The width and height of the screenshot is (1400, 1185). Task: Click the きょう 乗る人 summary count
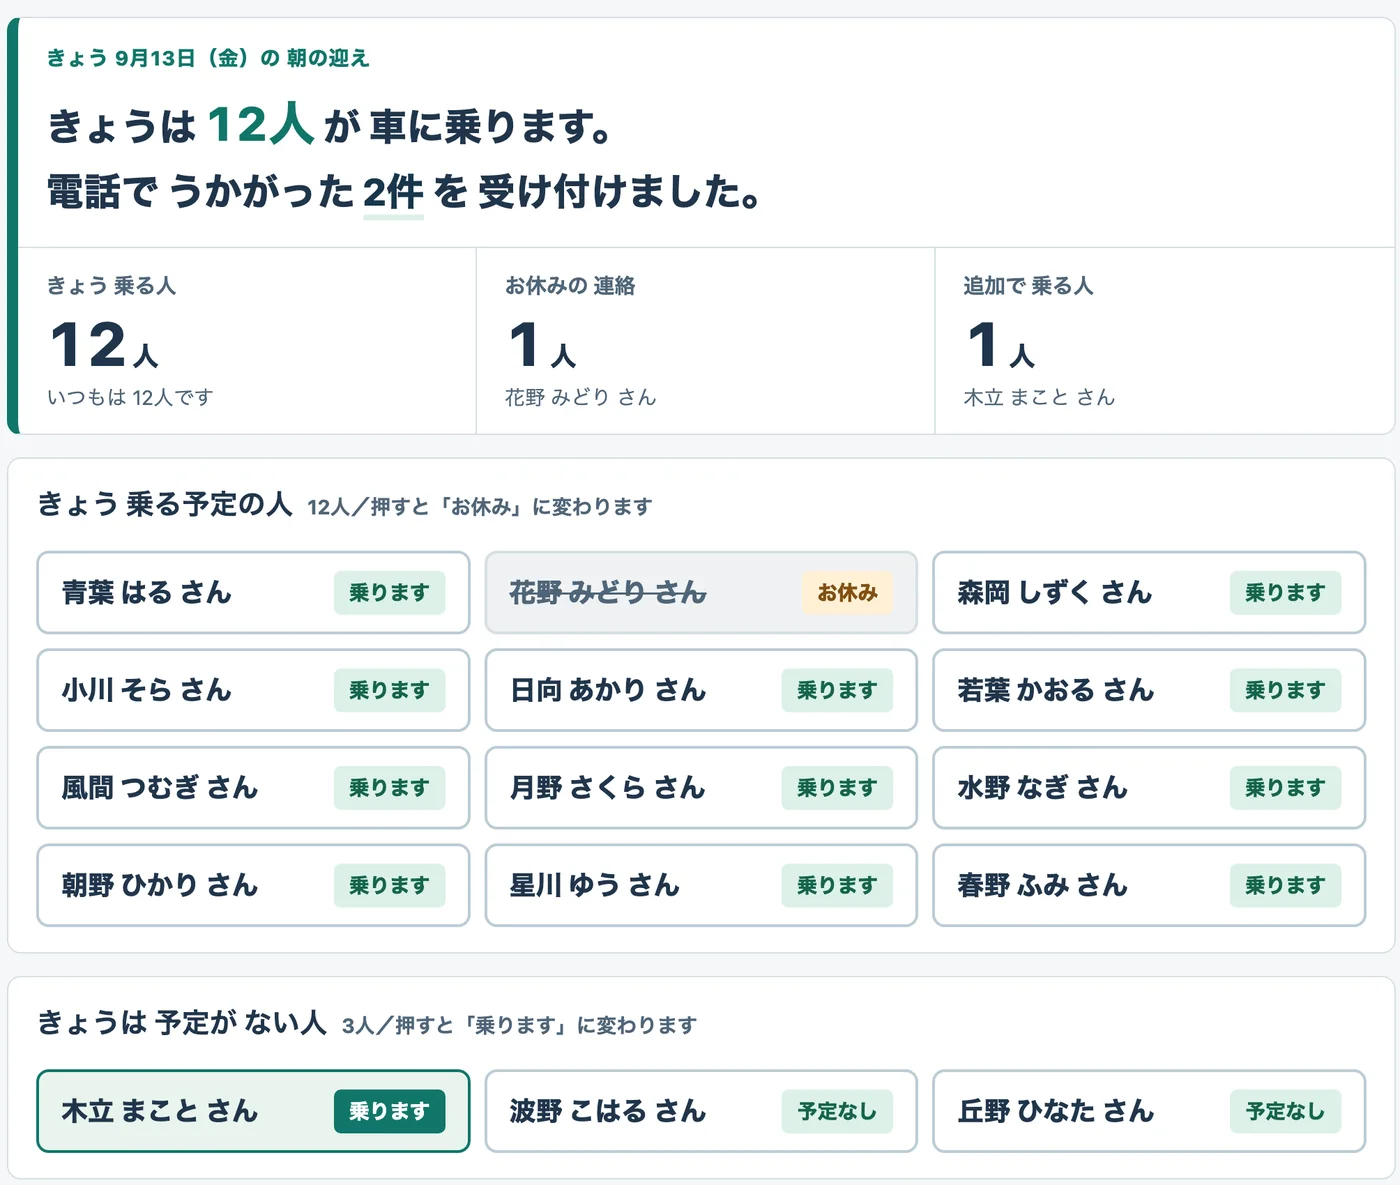[104, 344]
